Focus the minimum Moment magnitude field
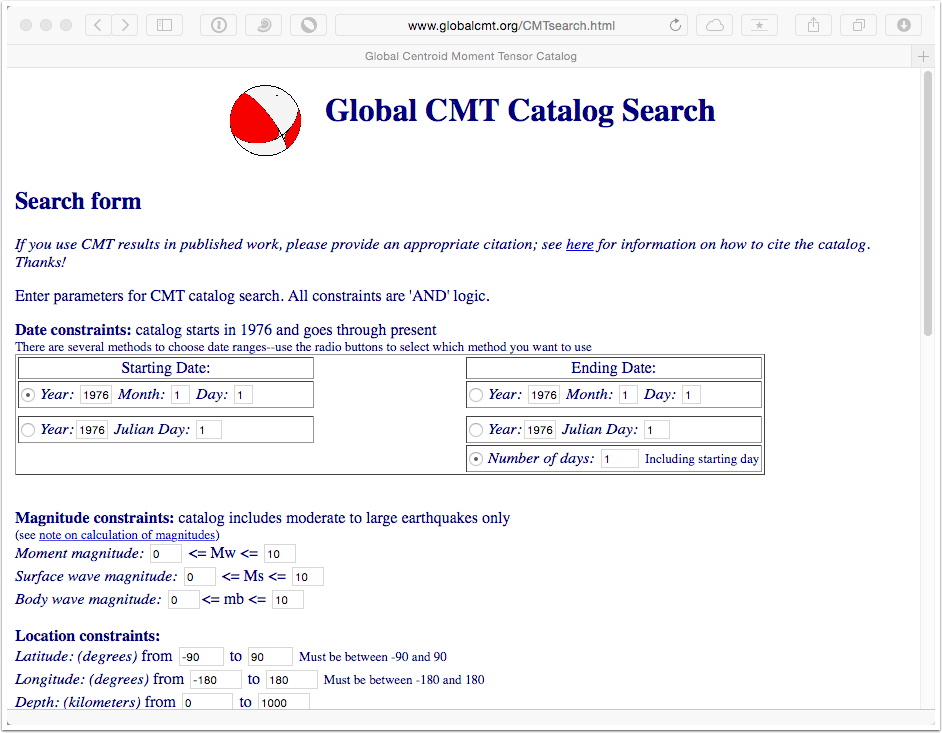The width and height of the screenshot is (942, 733). 166,553
